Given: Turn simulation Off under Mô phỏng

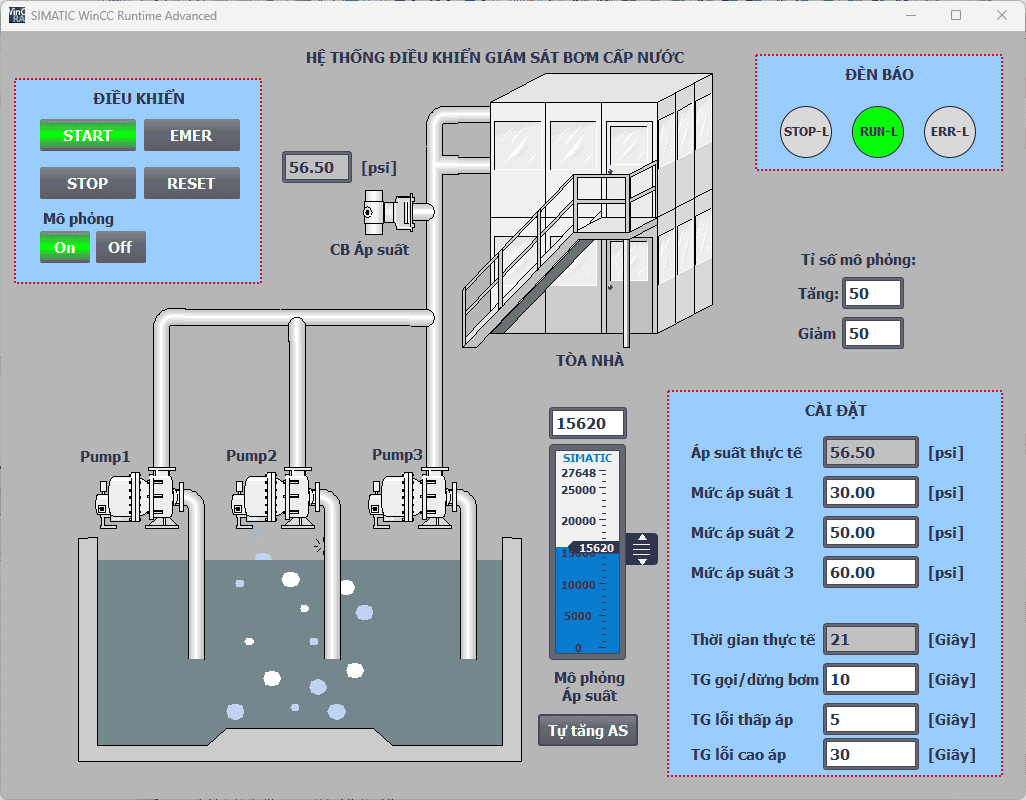Looking at the screenshot, I should tap(120, 247).
